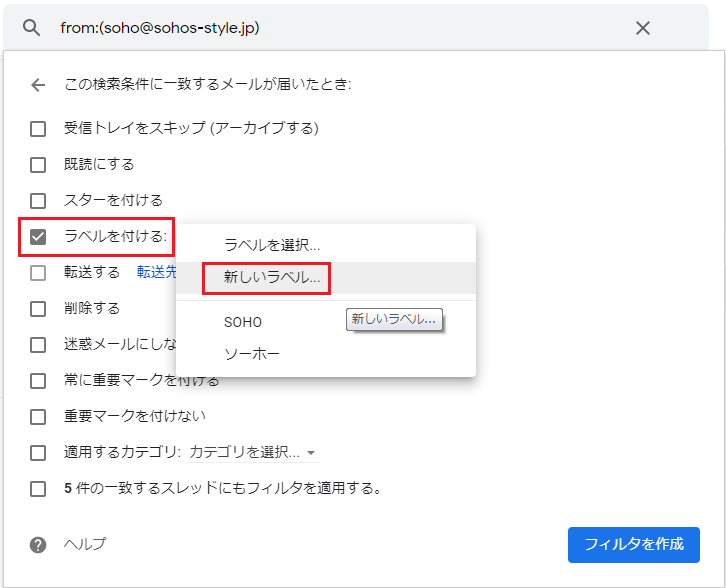Open the カテゴリを選択 dropdown

[x=254, y=452]
